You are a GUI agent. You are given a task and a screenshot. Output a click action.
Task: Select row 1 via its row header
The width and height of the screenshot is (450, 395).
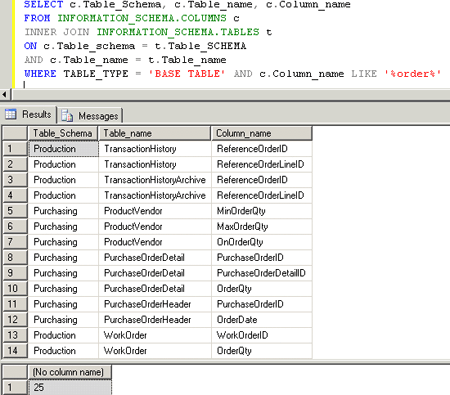pyautogui.click(x=15, y=148)
